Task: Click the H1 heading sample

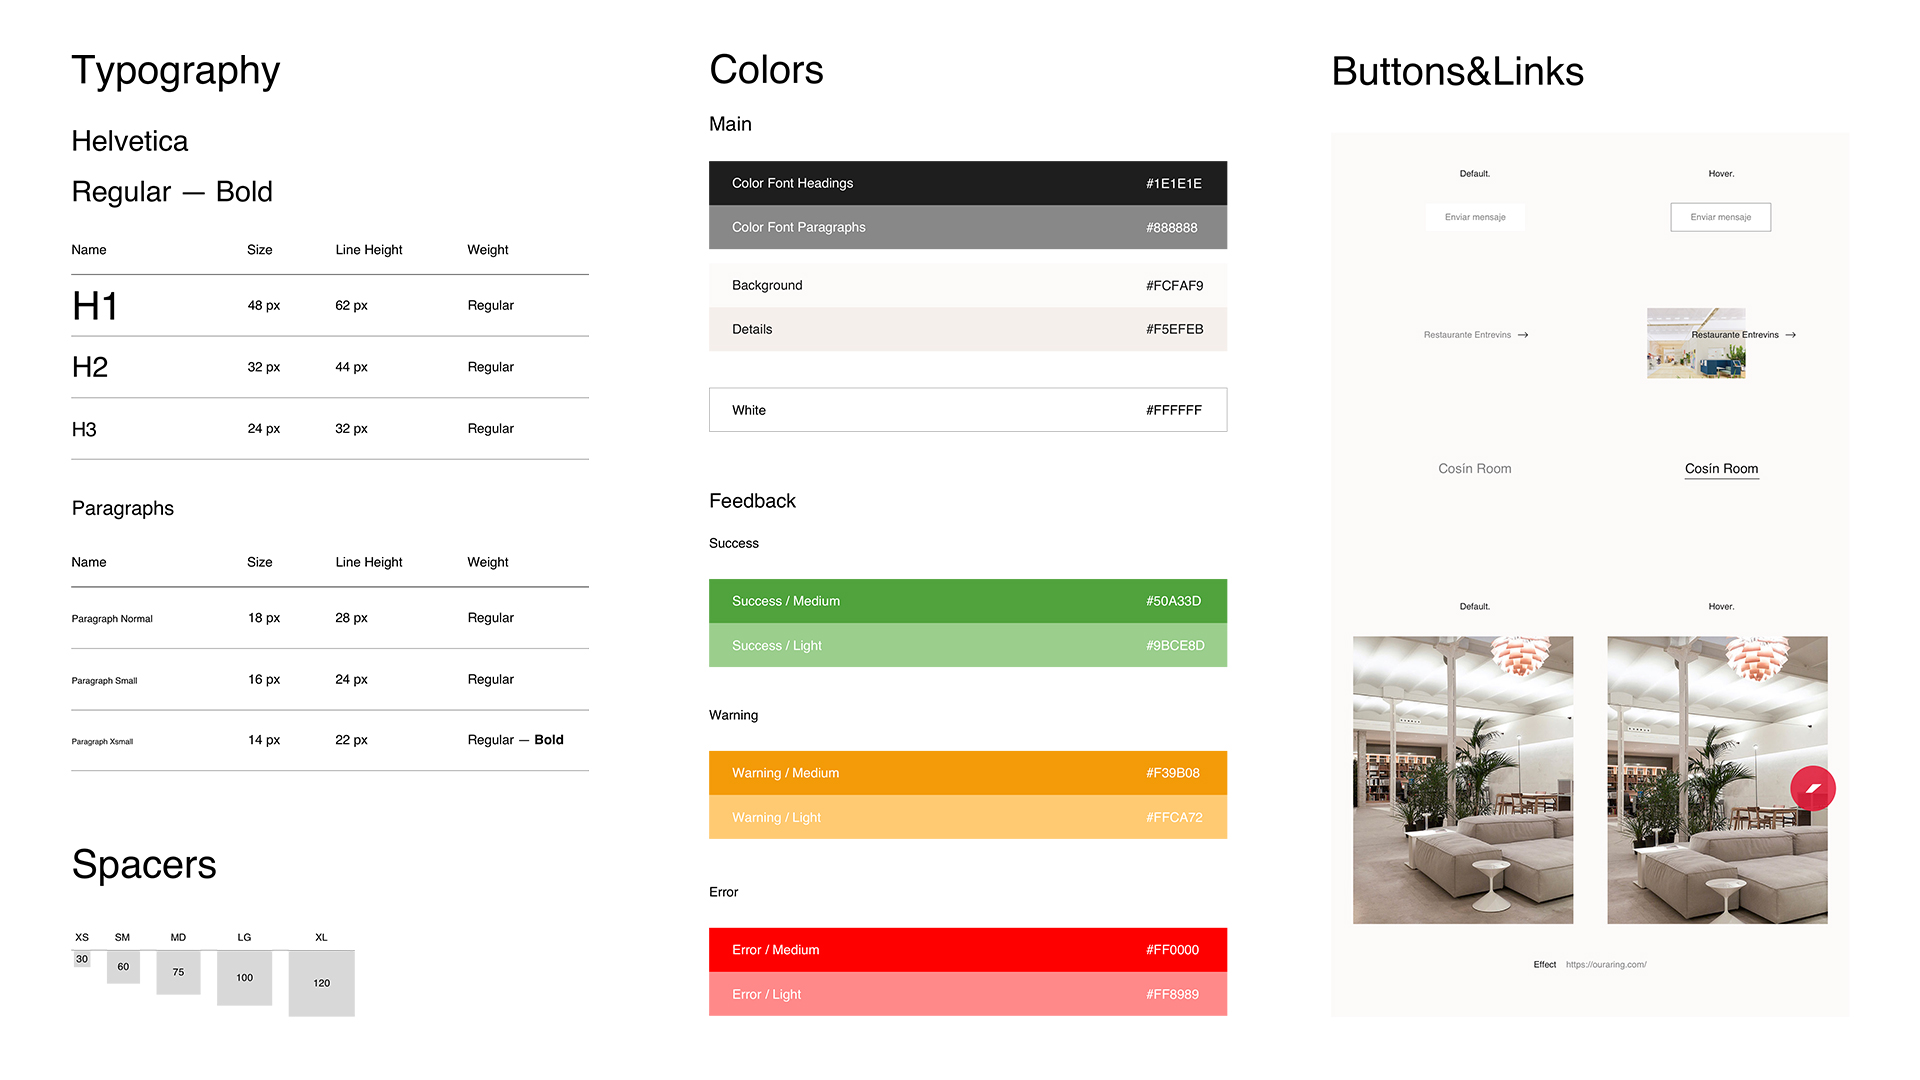Action: (x=96, y=306)
